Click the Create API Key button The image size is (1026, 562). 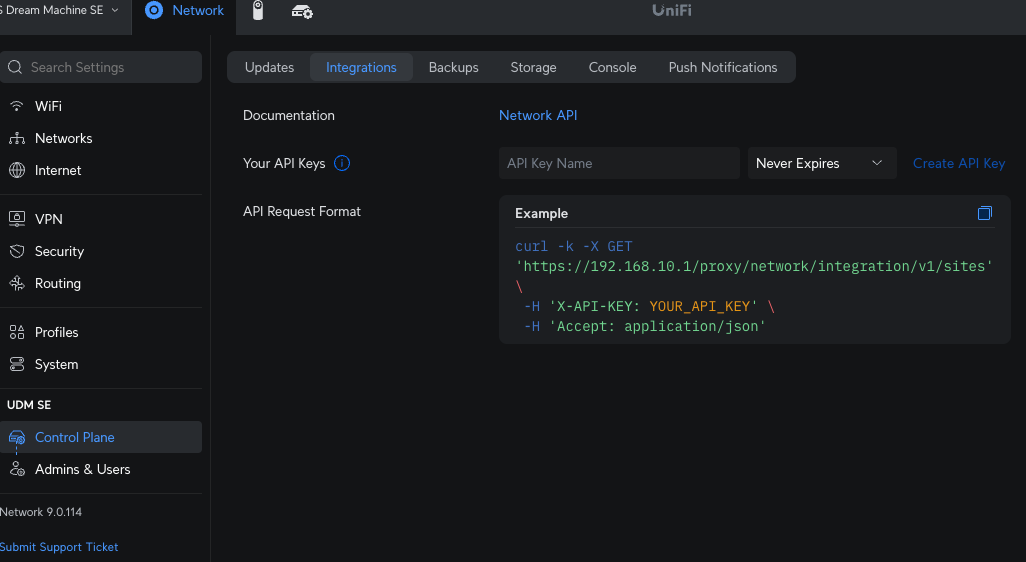pos(958,163)
